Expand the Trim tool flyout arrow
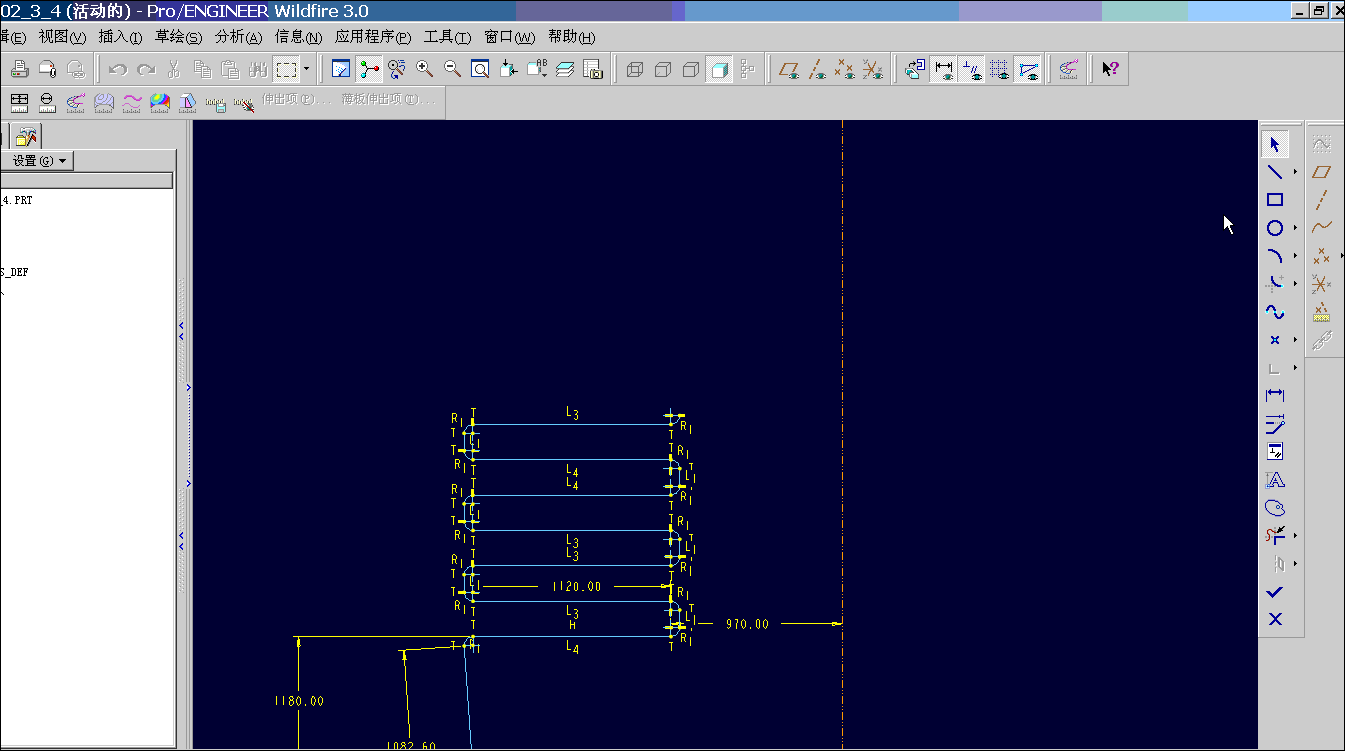 [1295, 536]
